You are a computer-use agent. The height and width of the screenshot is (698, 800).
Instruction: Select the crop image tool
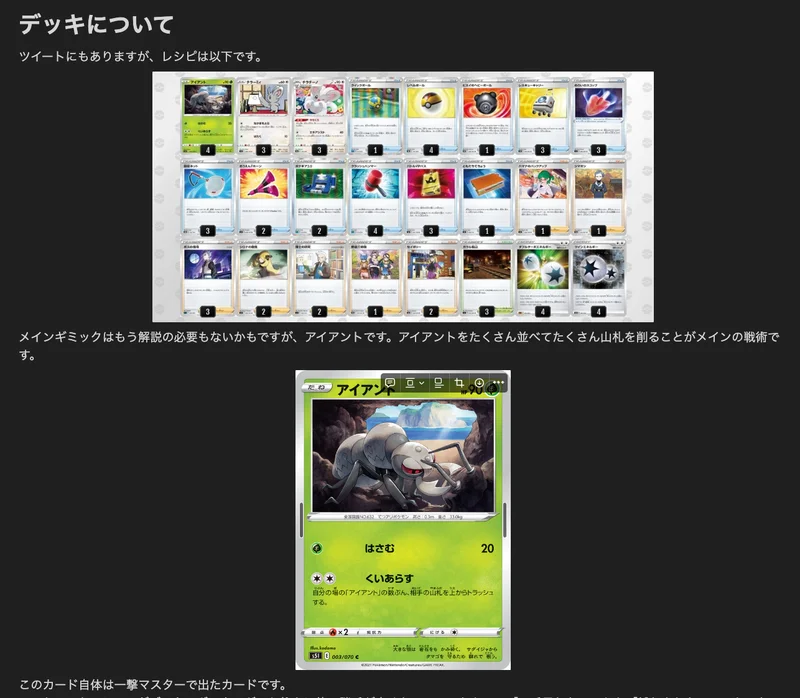(x=459, y=383)
